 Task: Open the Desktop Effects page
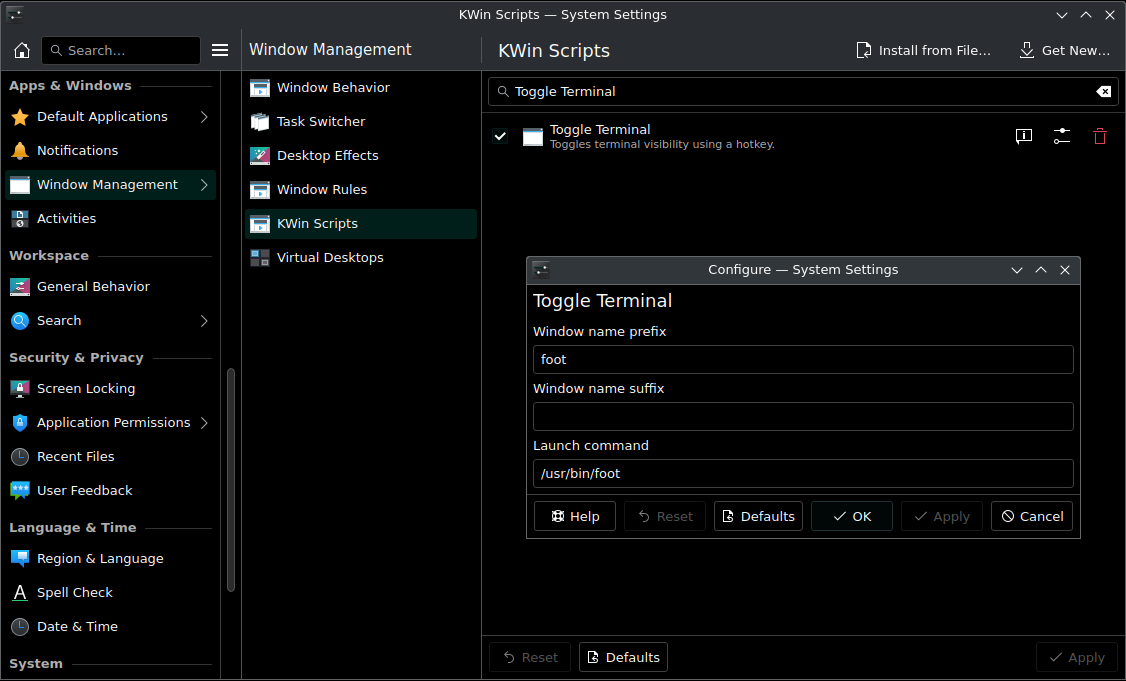pyautogui.click(x=360, y=155)
